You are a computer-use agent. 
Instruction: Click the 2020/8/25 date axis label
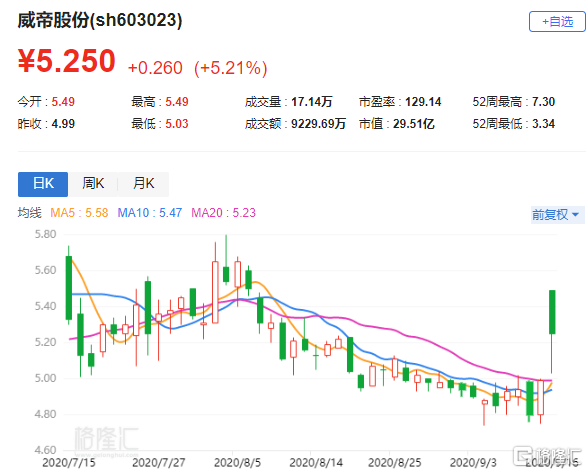(x=394, y=462)
